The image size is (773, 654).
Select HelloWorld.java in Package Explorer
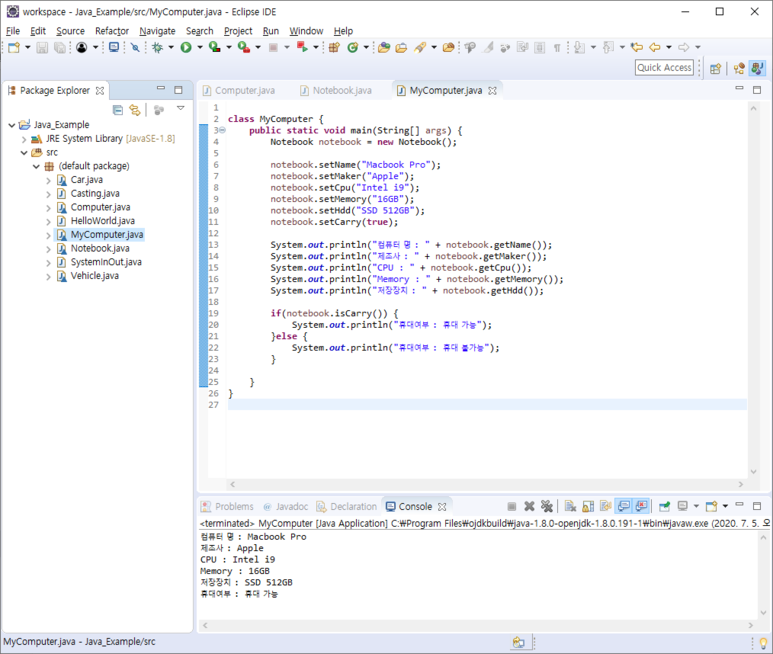point(103,221)
